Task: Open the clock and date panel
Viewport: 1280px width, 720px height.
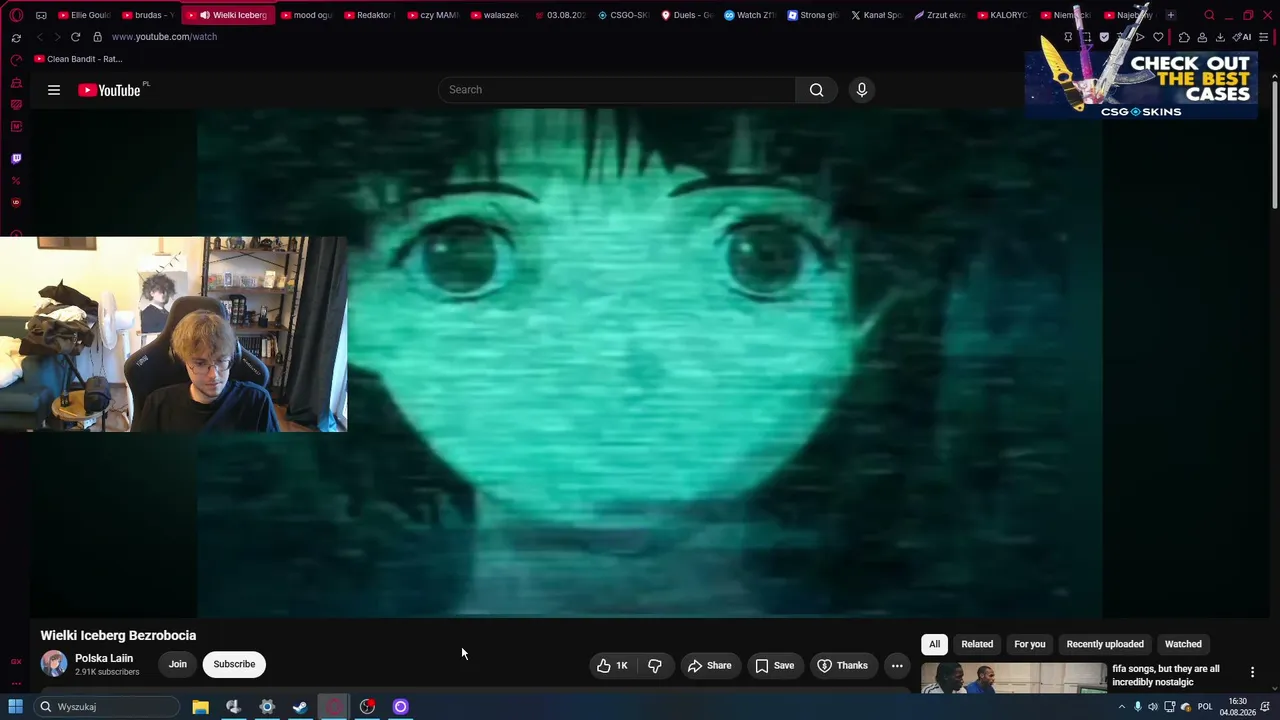Action: [x=1238, y=707]
